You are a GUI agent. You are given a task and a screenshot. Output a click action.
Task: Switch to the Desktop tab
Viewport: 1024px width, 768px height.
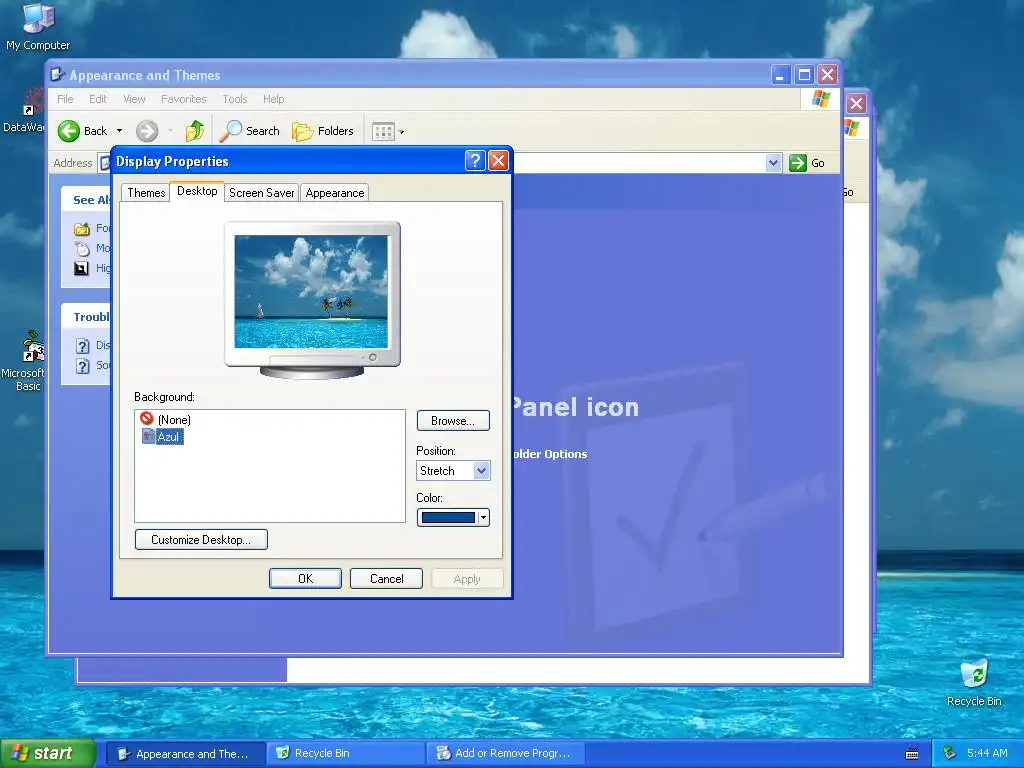click(197, 191)
